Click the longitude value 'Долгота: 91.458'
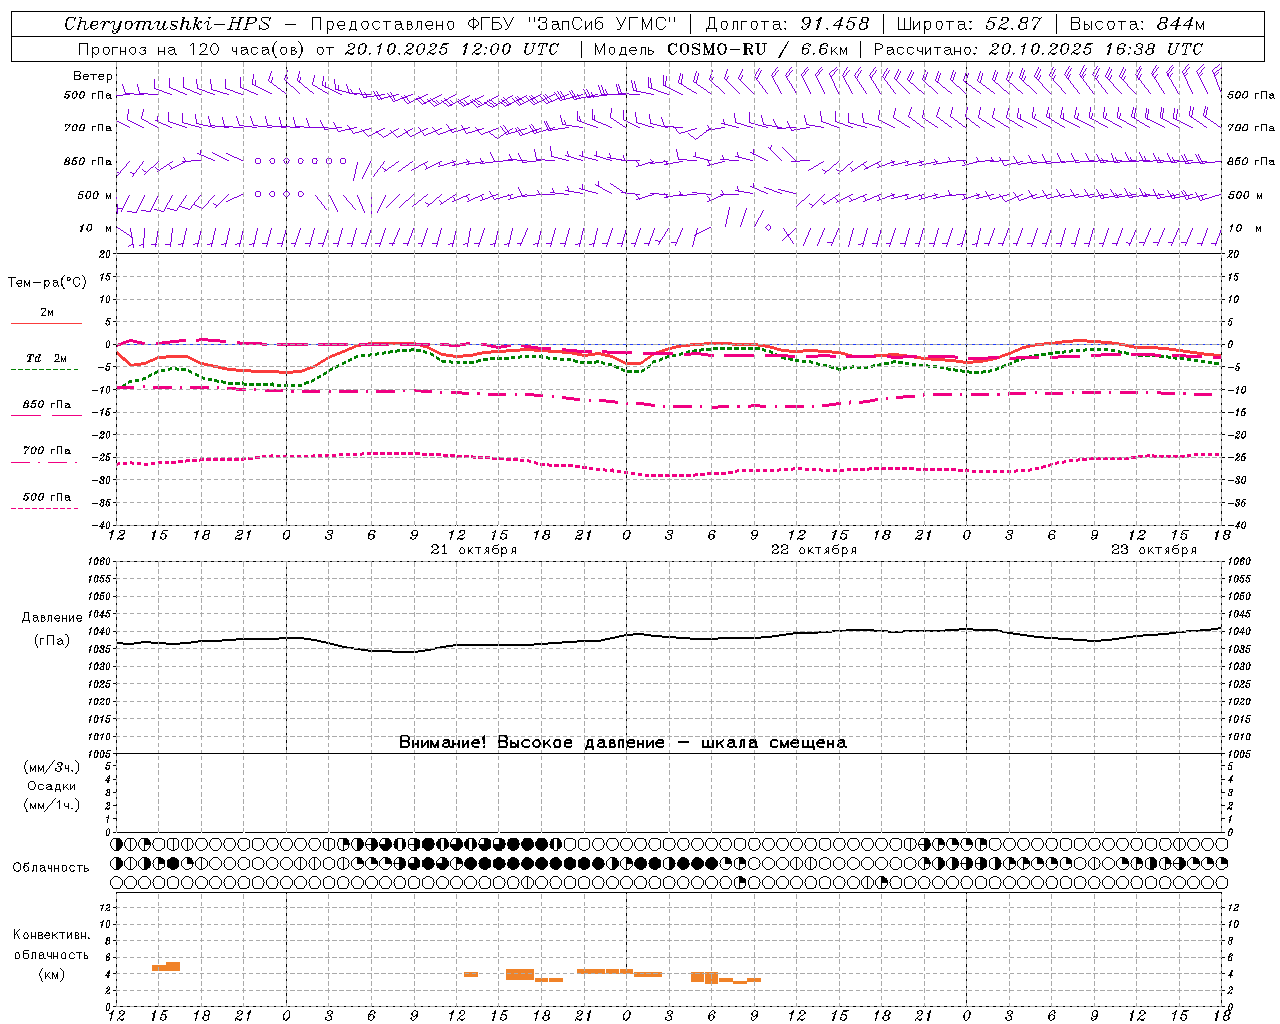This screenshot has width=1280, height=1024. 787,24
